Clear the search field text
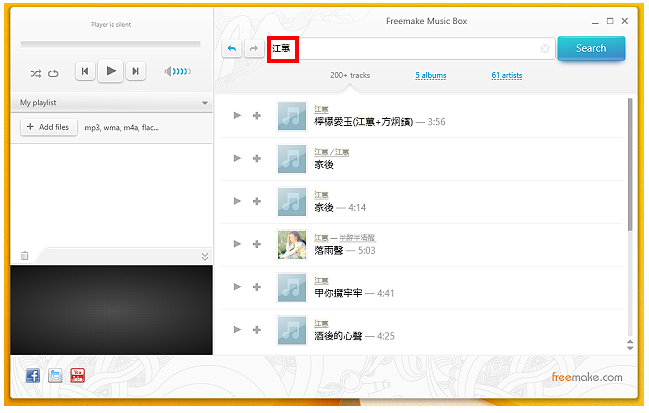This screenshot has width=649, height=413. coord(545,49)
